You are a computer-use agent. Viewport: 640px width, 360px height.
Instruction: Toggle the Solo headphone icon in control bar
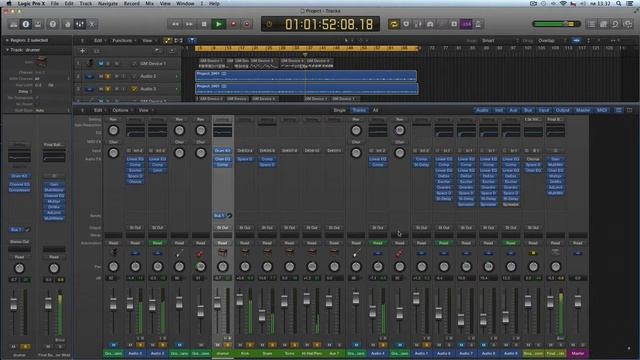(430, 24)
